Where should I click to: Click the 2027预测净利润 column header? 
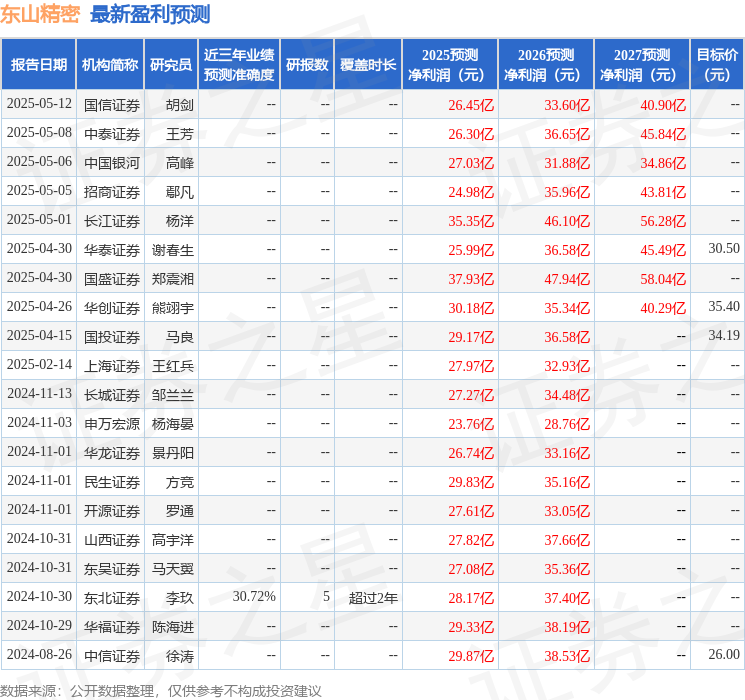[x=642, y=65]
